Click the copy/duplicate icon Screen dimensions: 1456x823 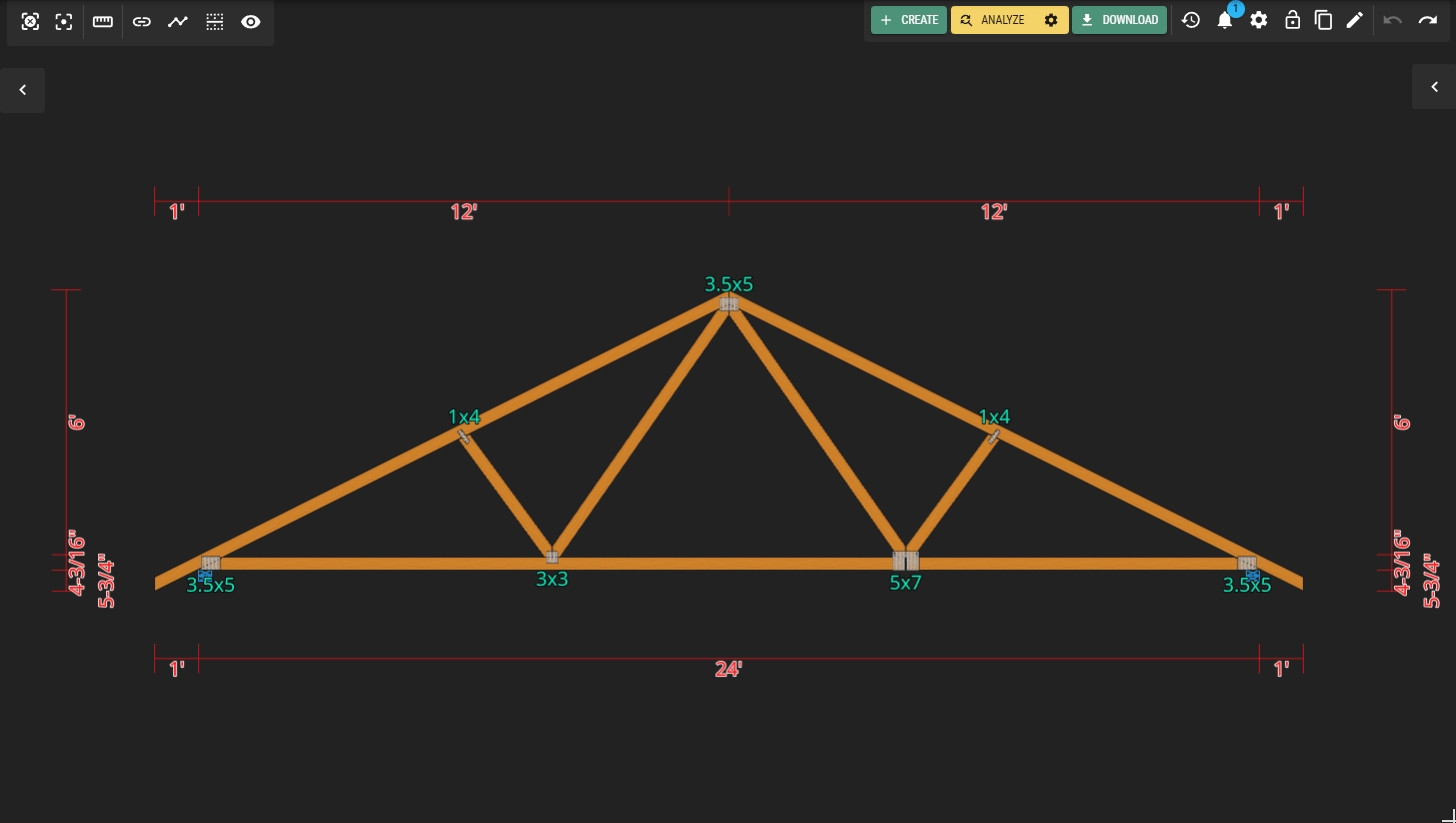point(1323,20)
